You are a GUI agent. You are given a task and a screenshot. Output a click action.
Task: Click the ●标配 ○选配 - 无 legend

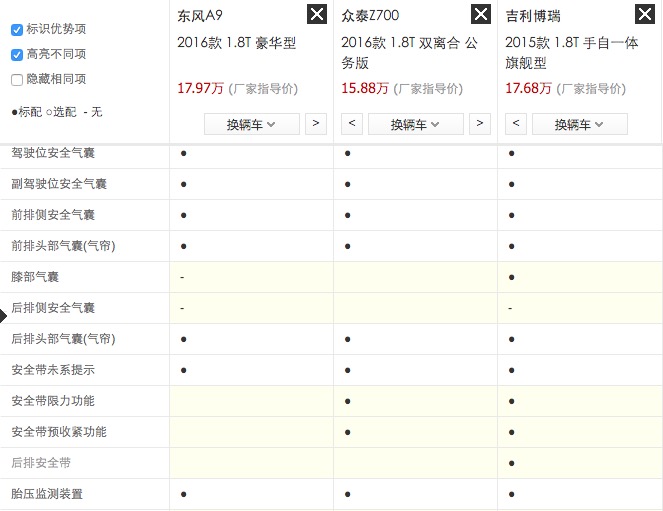pyautogui.click(x=57, y=112)
